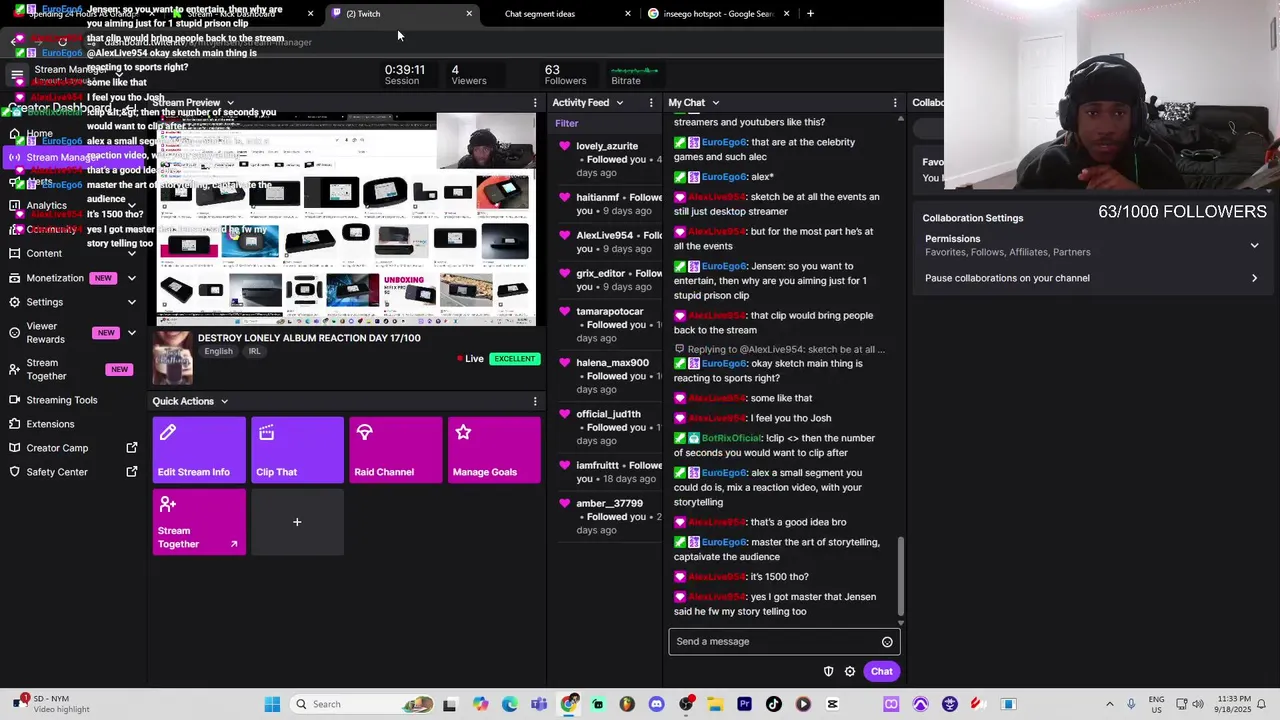Open Premiere Pro from the taskbar
This screenshot has width=1280, height=720.
744,704
